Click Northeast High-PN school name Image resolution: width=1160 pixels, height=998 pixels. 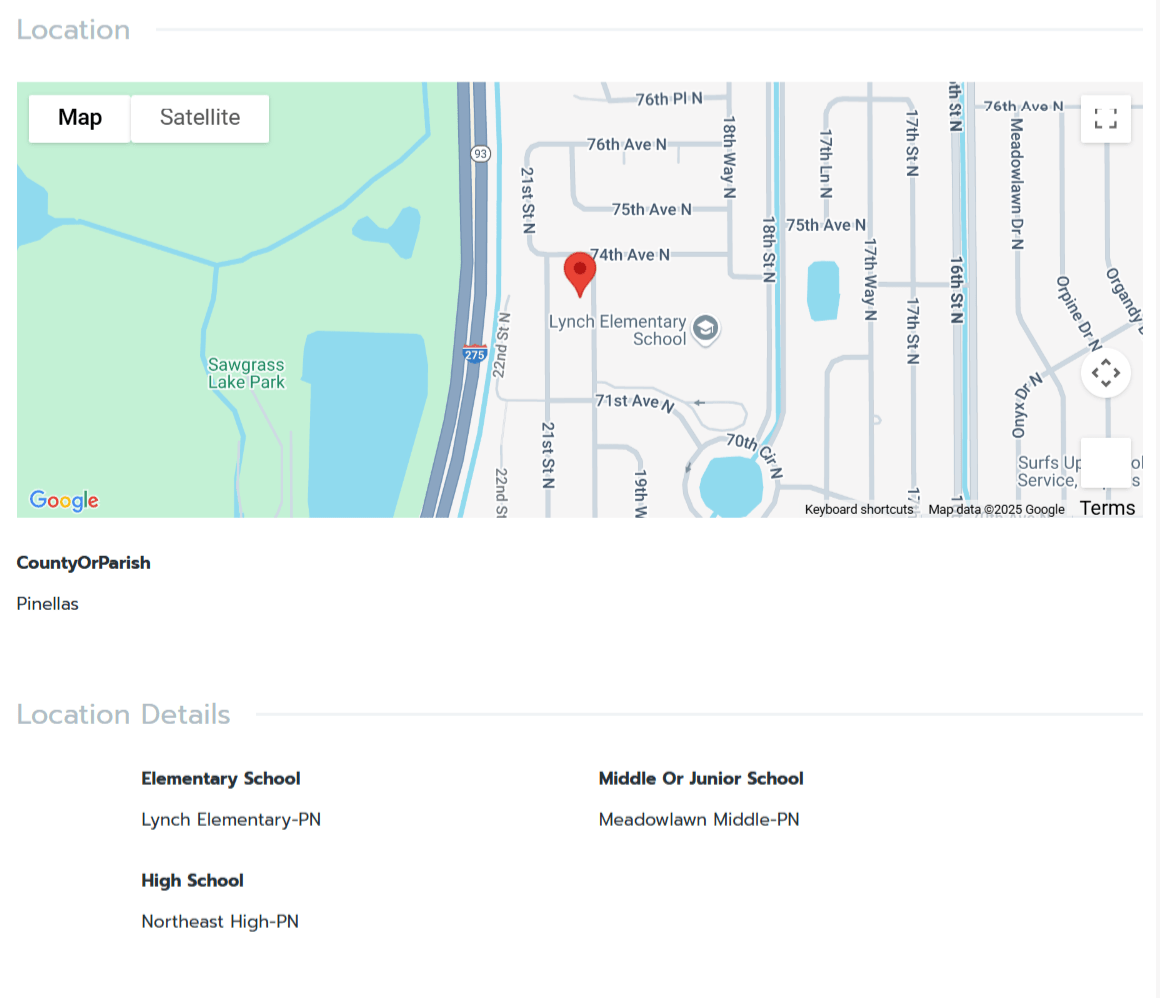pyautogui.click(x=219, y=921)
